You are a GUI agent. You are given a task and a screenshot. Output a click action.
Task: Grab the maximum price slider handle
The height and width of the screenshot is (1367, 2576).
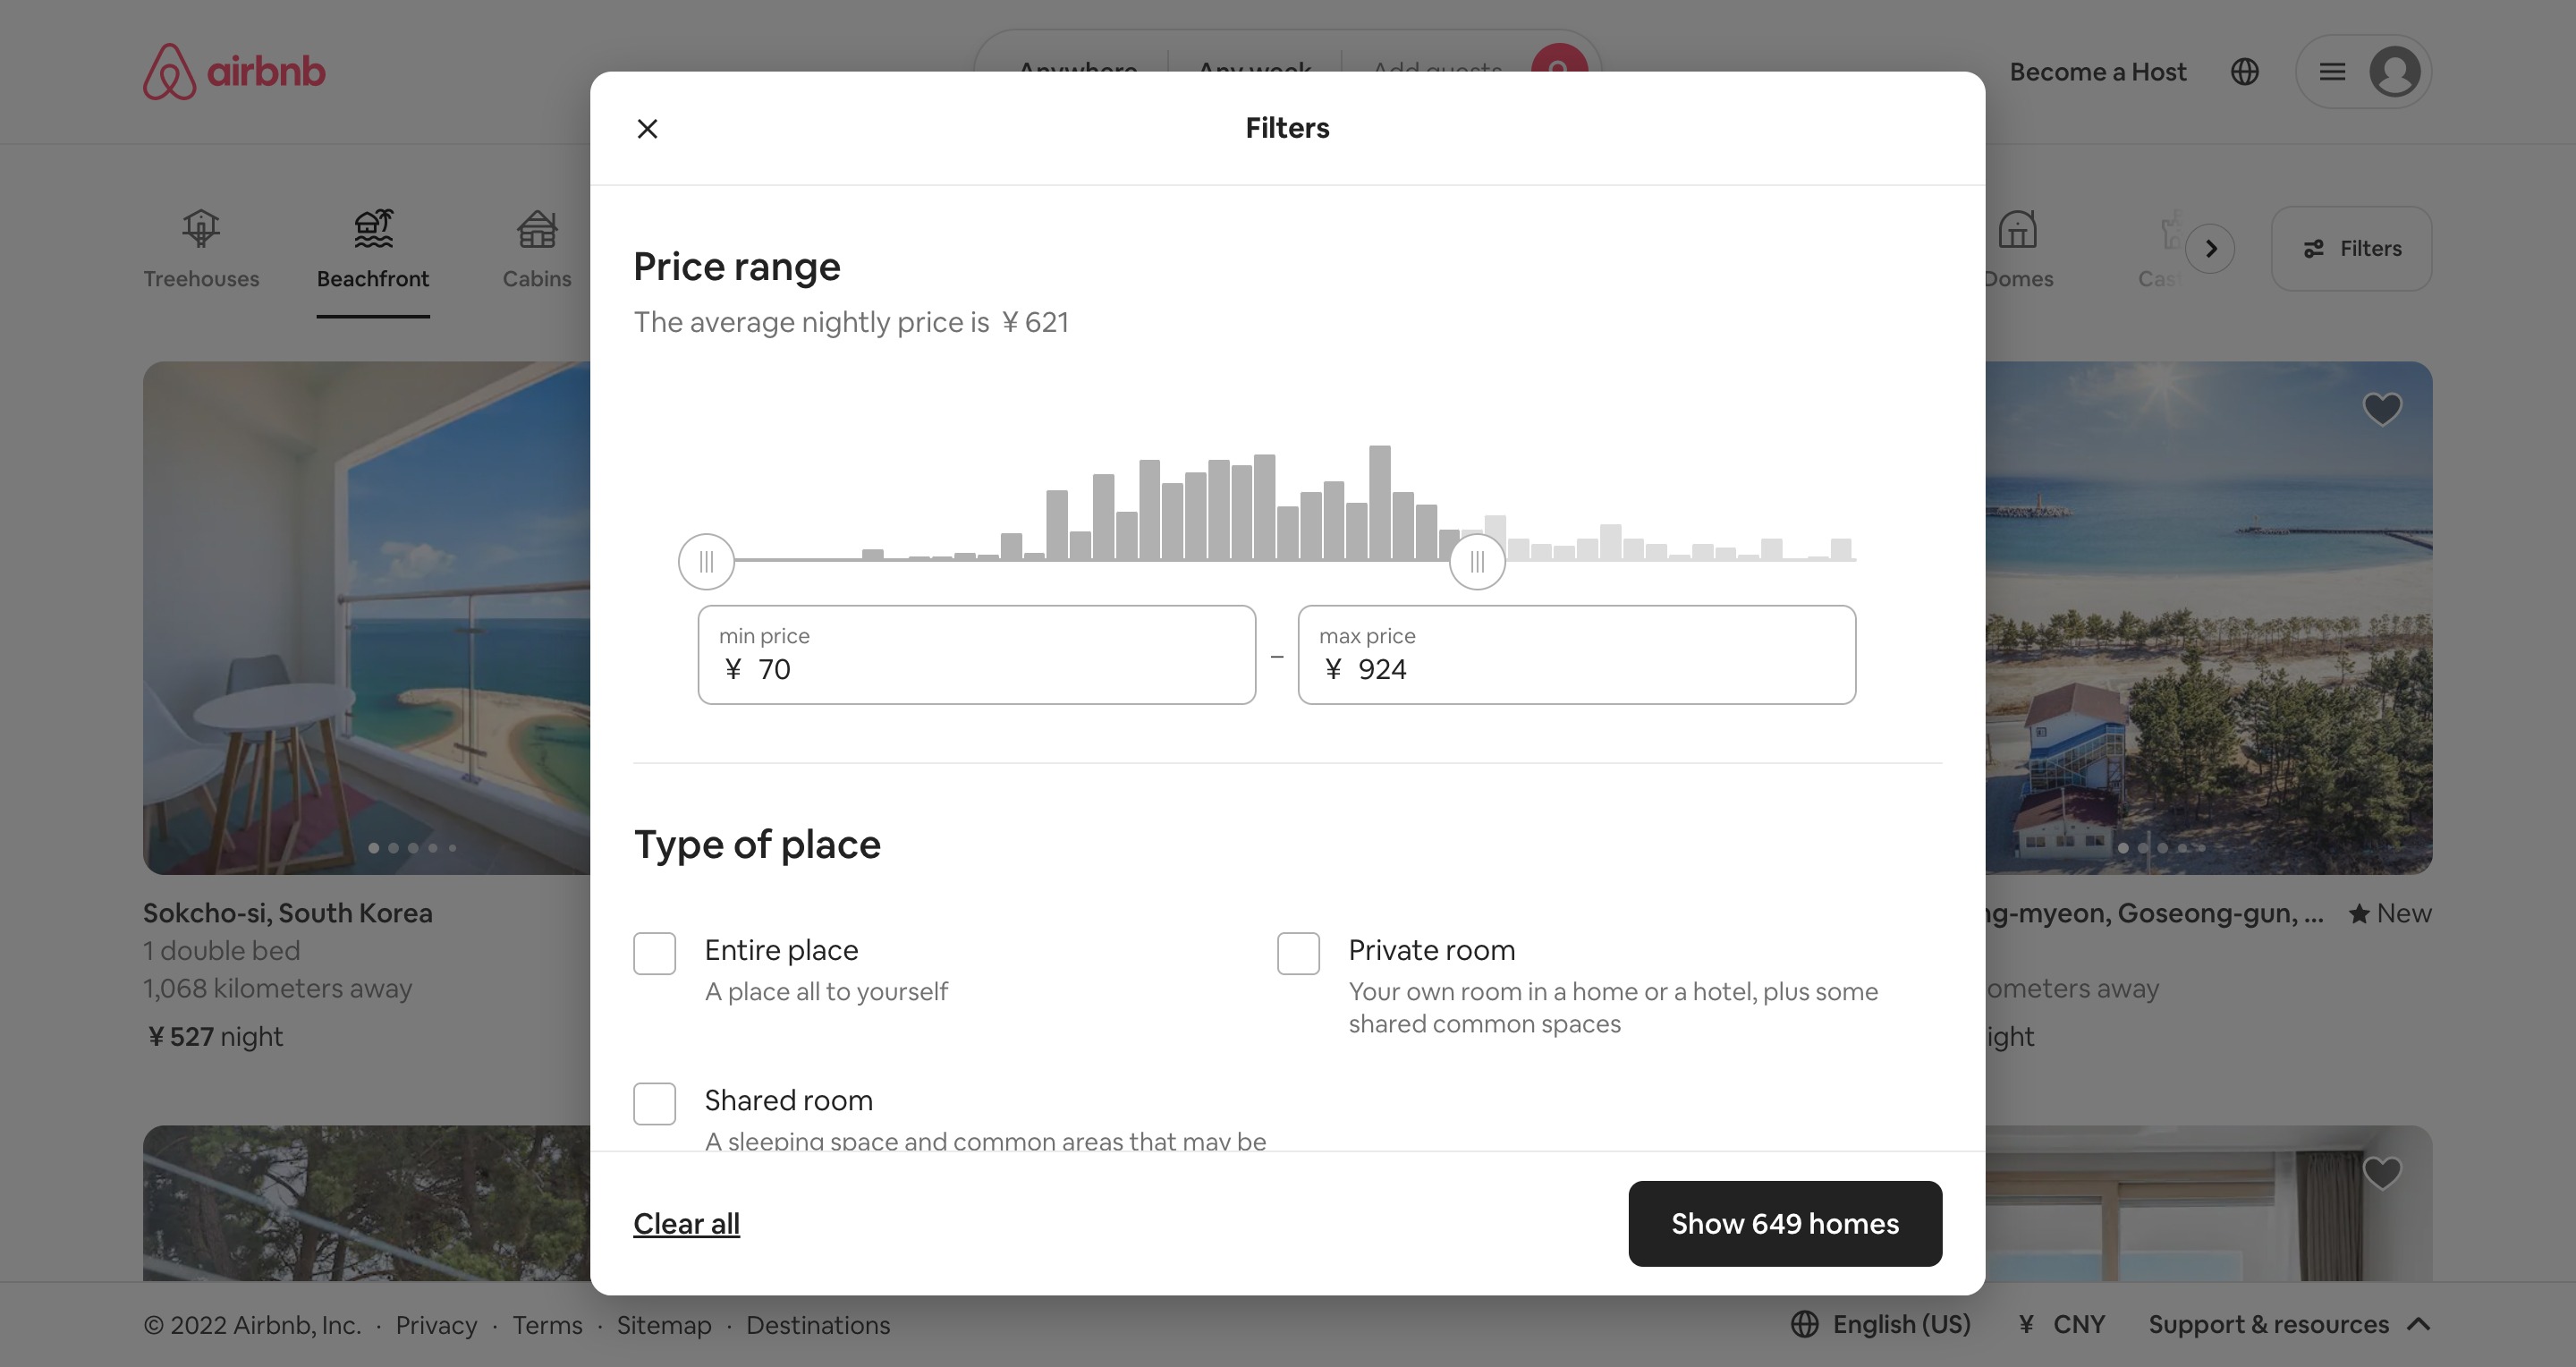pos(1477,562)
